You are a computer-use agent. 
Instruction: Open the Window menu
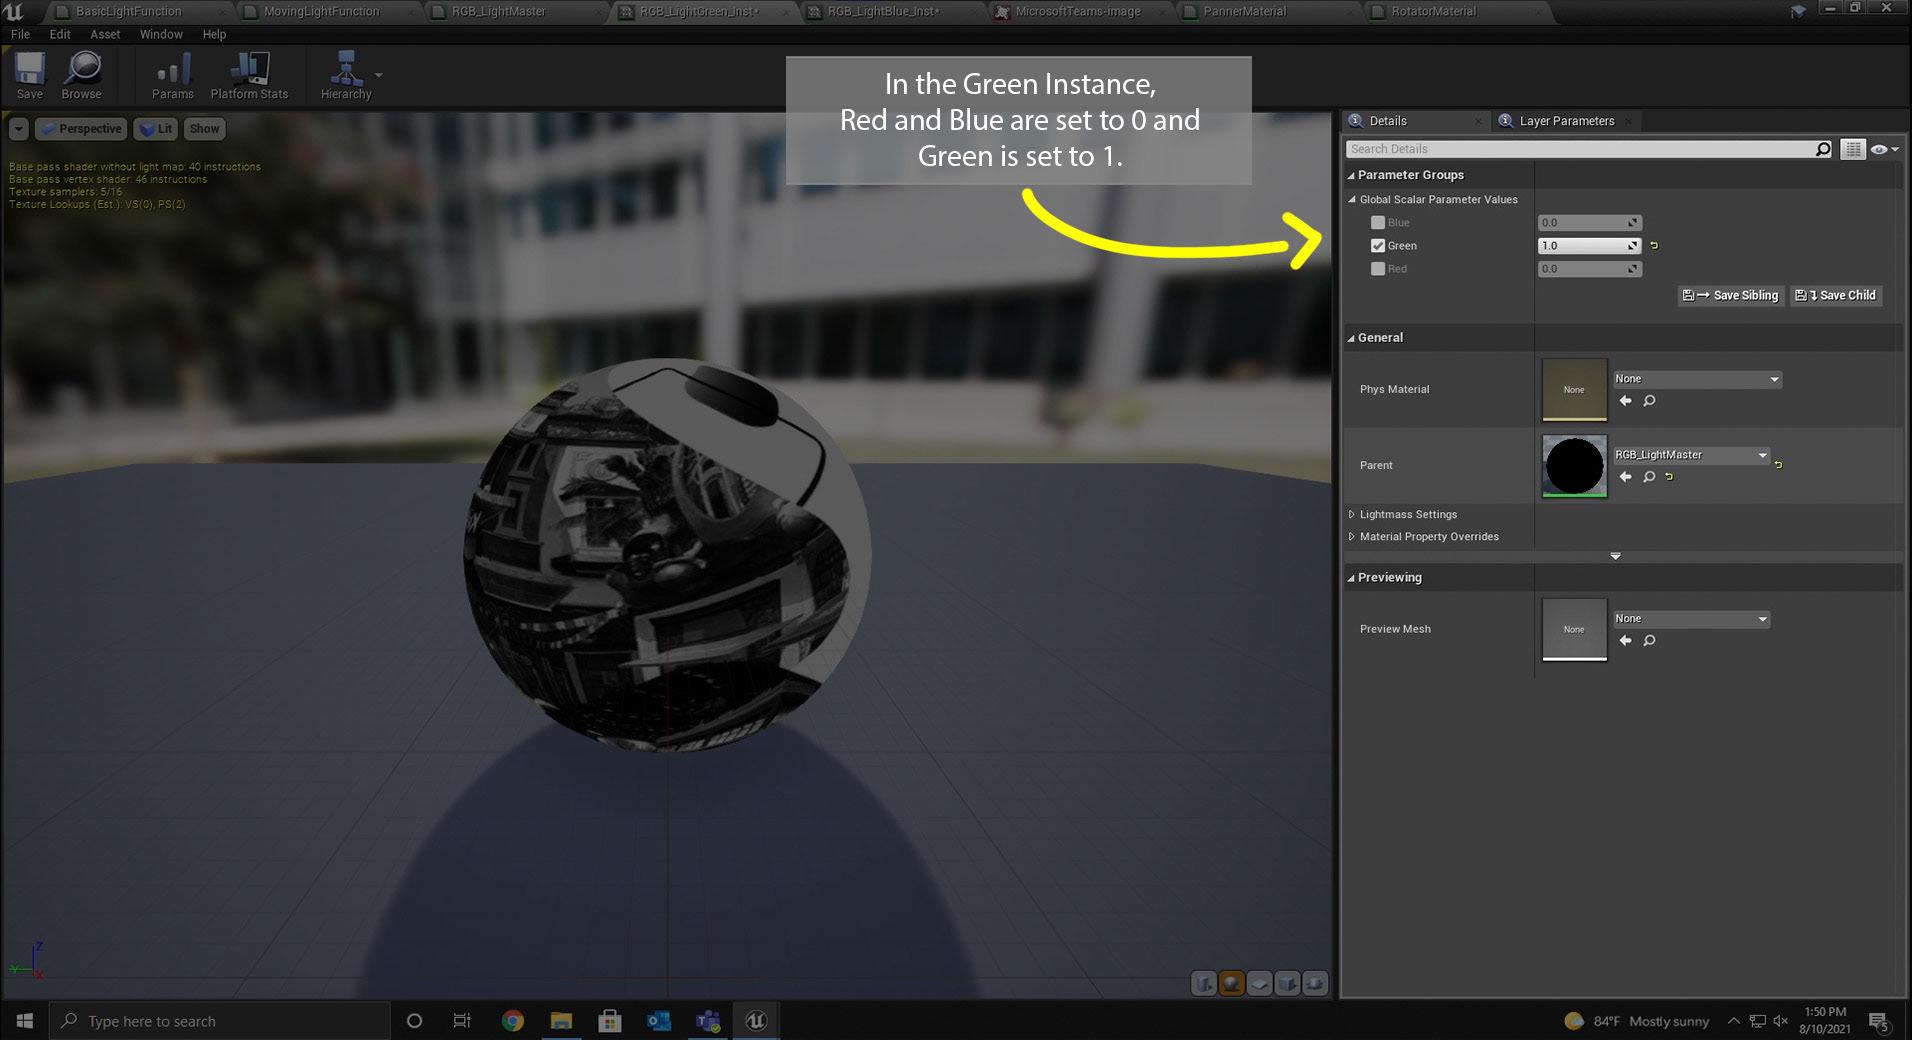(161, 34)
